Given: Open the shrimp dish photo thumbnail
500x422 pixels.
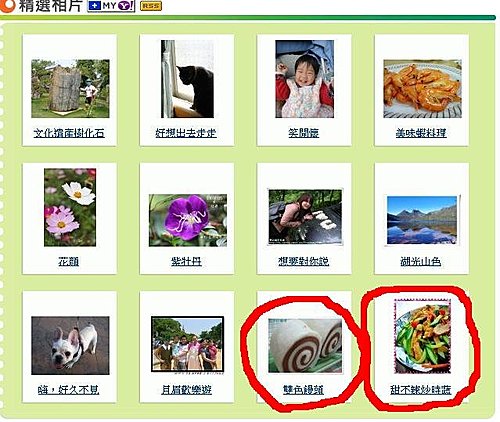Looking at the screenshot, I should click(x=422, y=89).
